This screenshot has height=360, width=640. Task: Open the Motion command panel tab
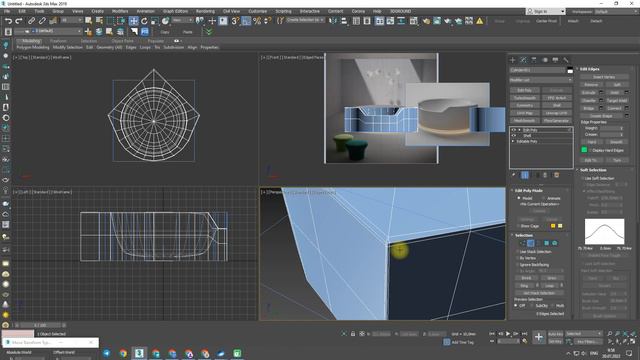point(544,60)
